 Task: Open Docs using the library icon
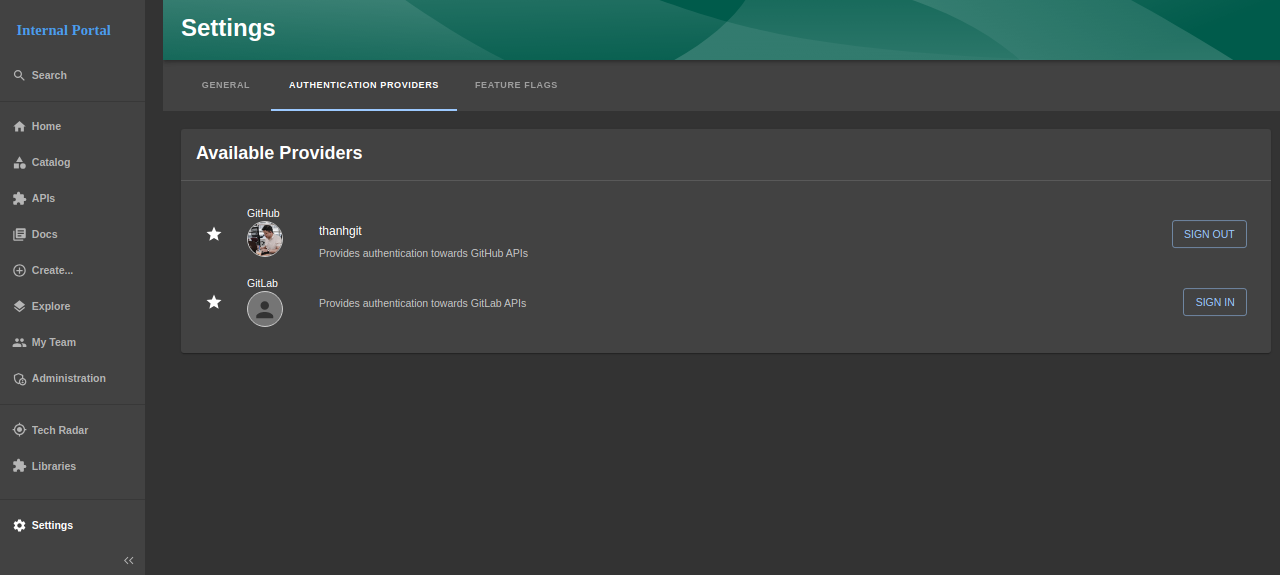coord(19,235)
